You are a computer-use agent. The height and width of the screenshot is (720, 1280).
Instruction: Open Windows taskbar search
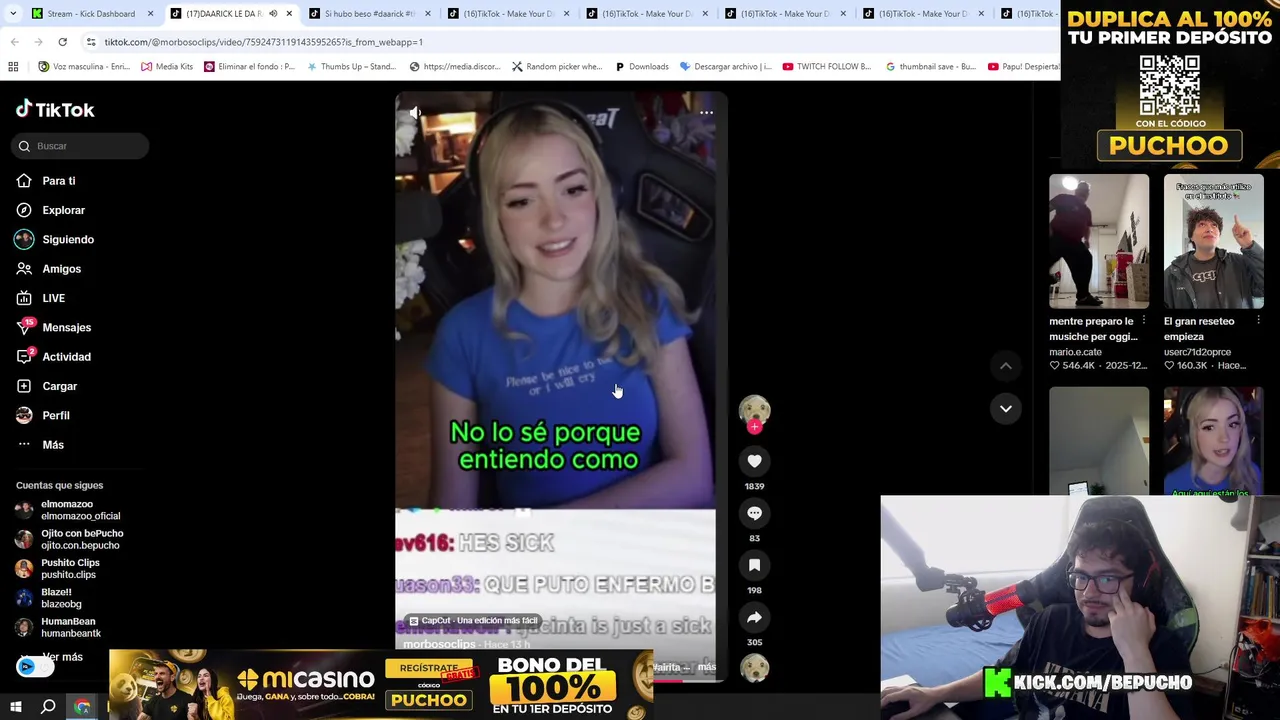click(x=48, y=707)
